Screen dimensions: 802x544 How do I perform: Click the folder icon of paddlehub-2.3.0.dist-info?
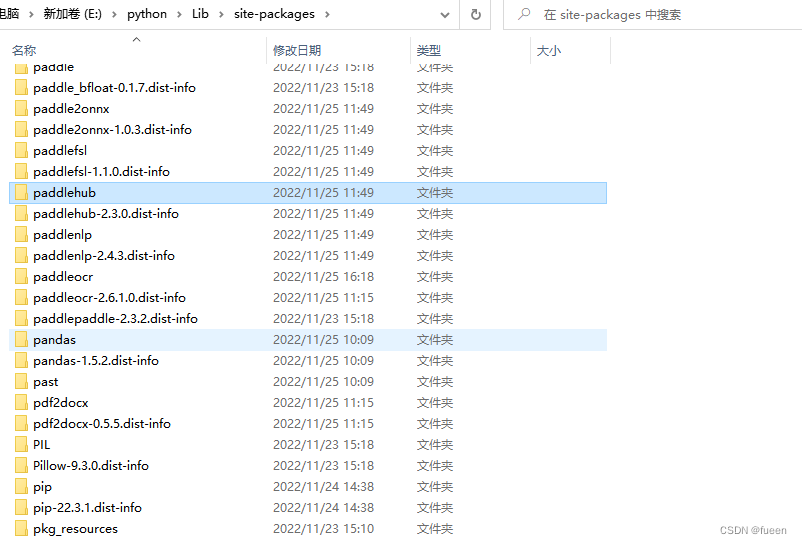21,213
